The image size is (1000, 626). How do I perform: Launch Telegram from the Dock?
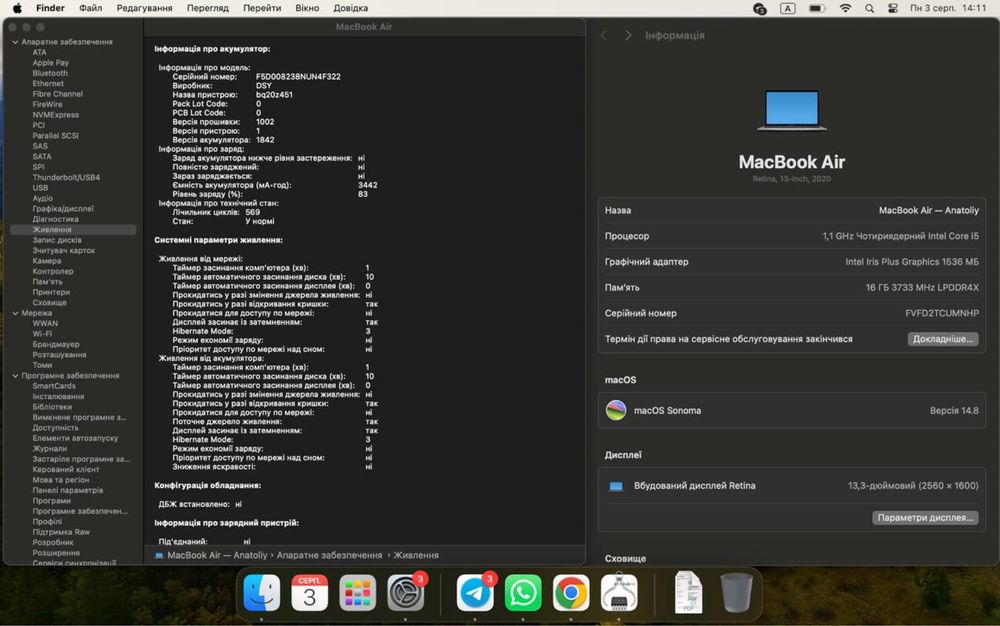pyautogui.click(x=475, y=593)
